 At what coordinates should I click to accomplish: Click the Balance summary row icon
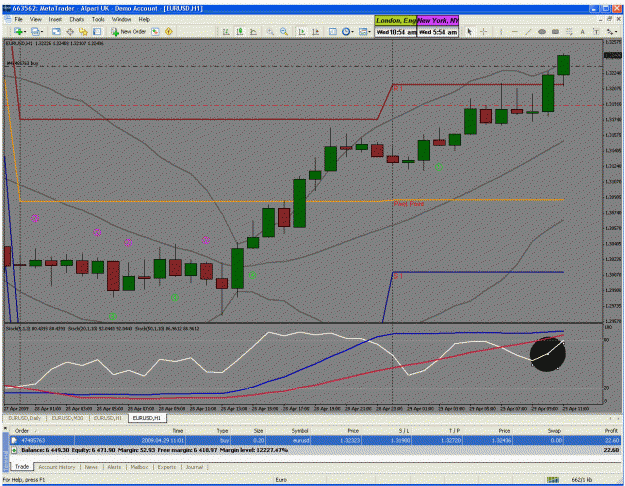[14, 450]
